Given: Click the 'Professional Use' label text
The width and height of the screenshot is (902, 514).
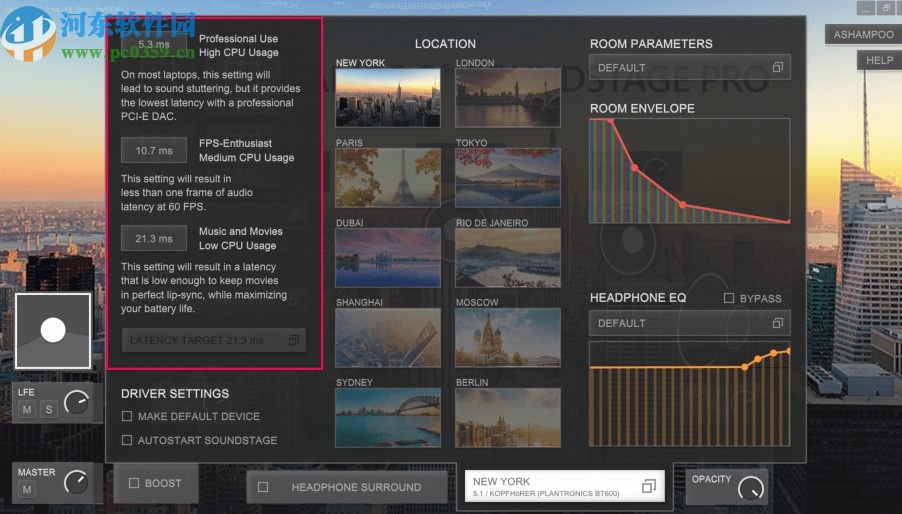Looking at the screenshot, I should pos(238,39).
